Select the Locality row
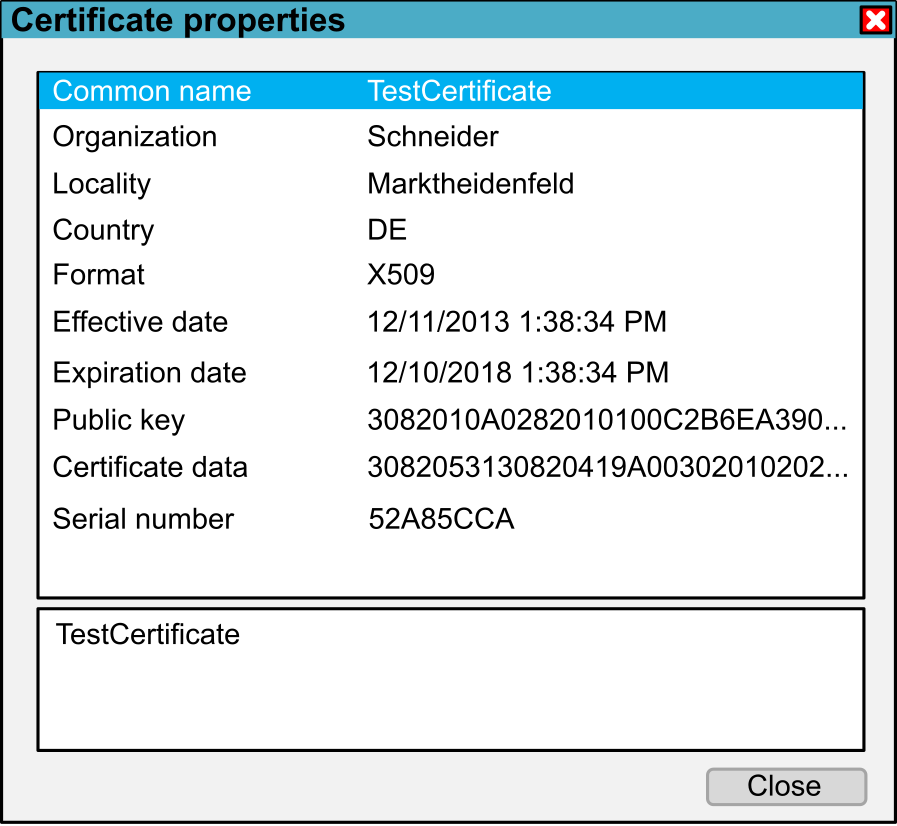897x826 pixels. pyautogui.click(x=451, y=184)
